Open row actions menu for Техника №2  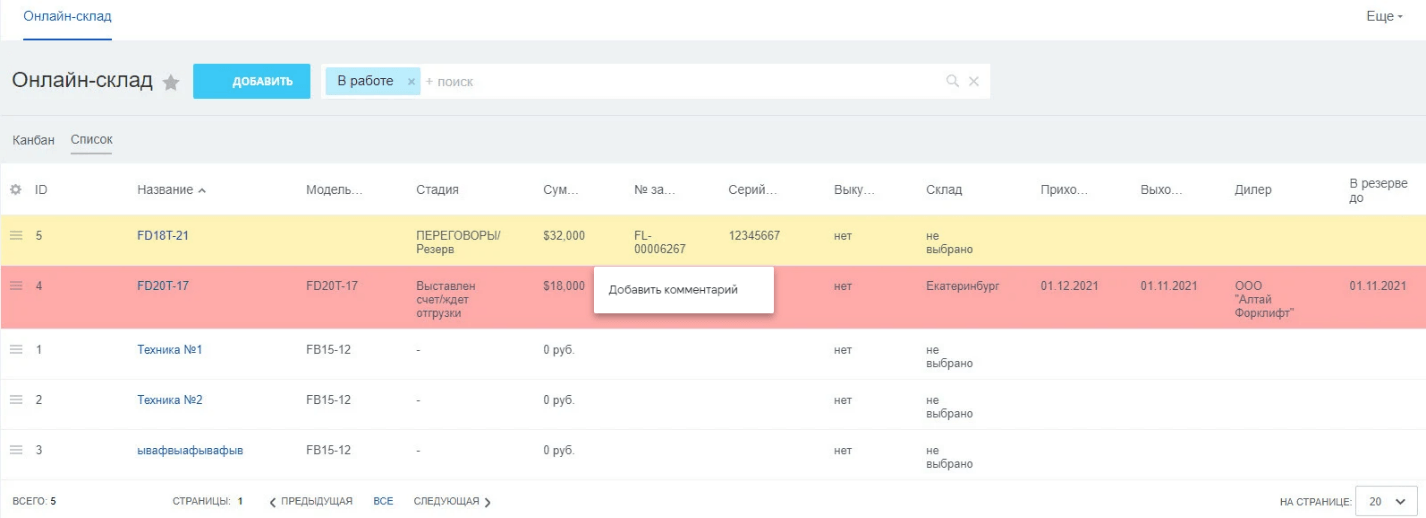tap(16, 400)
